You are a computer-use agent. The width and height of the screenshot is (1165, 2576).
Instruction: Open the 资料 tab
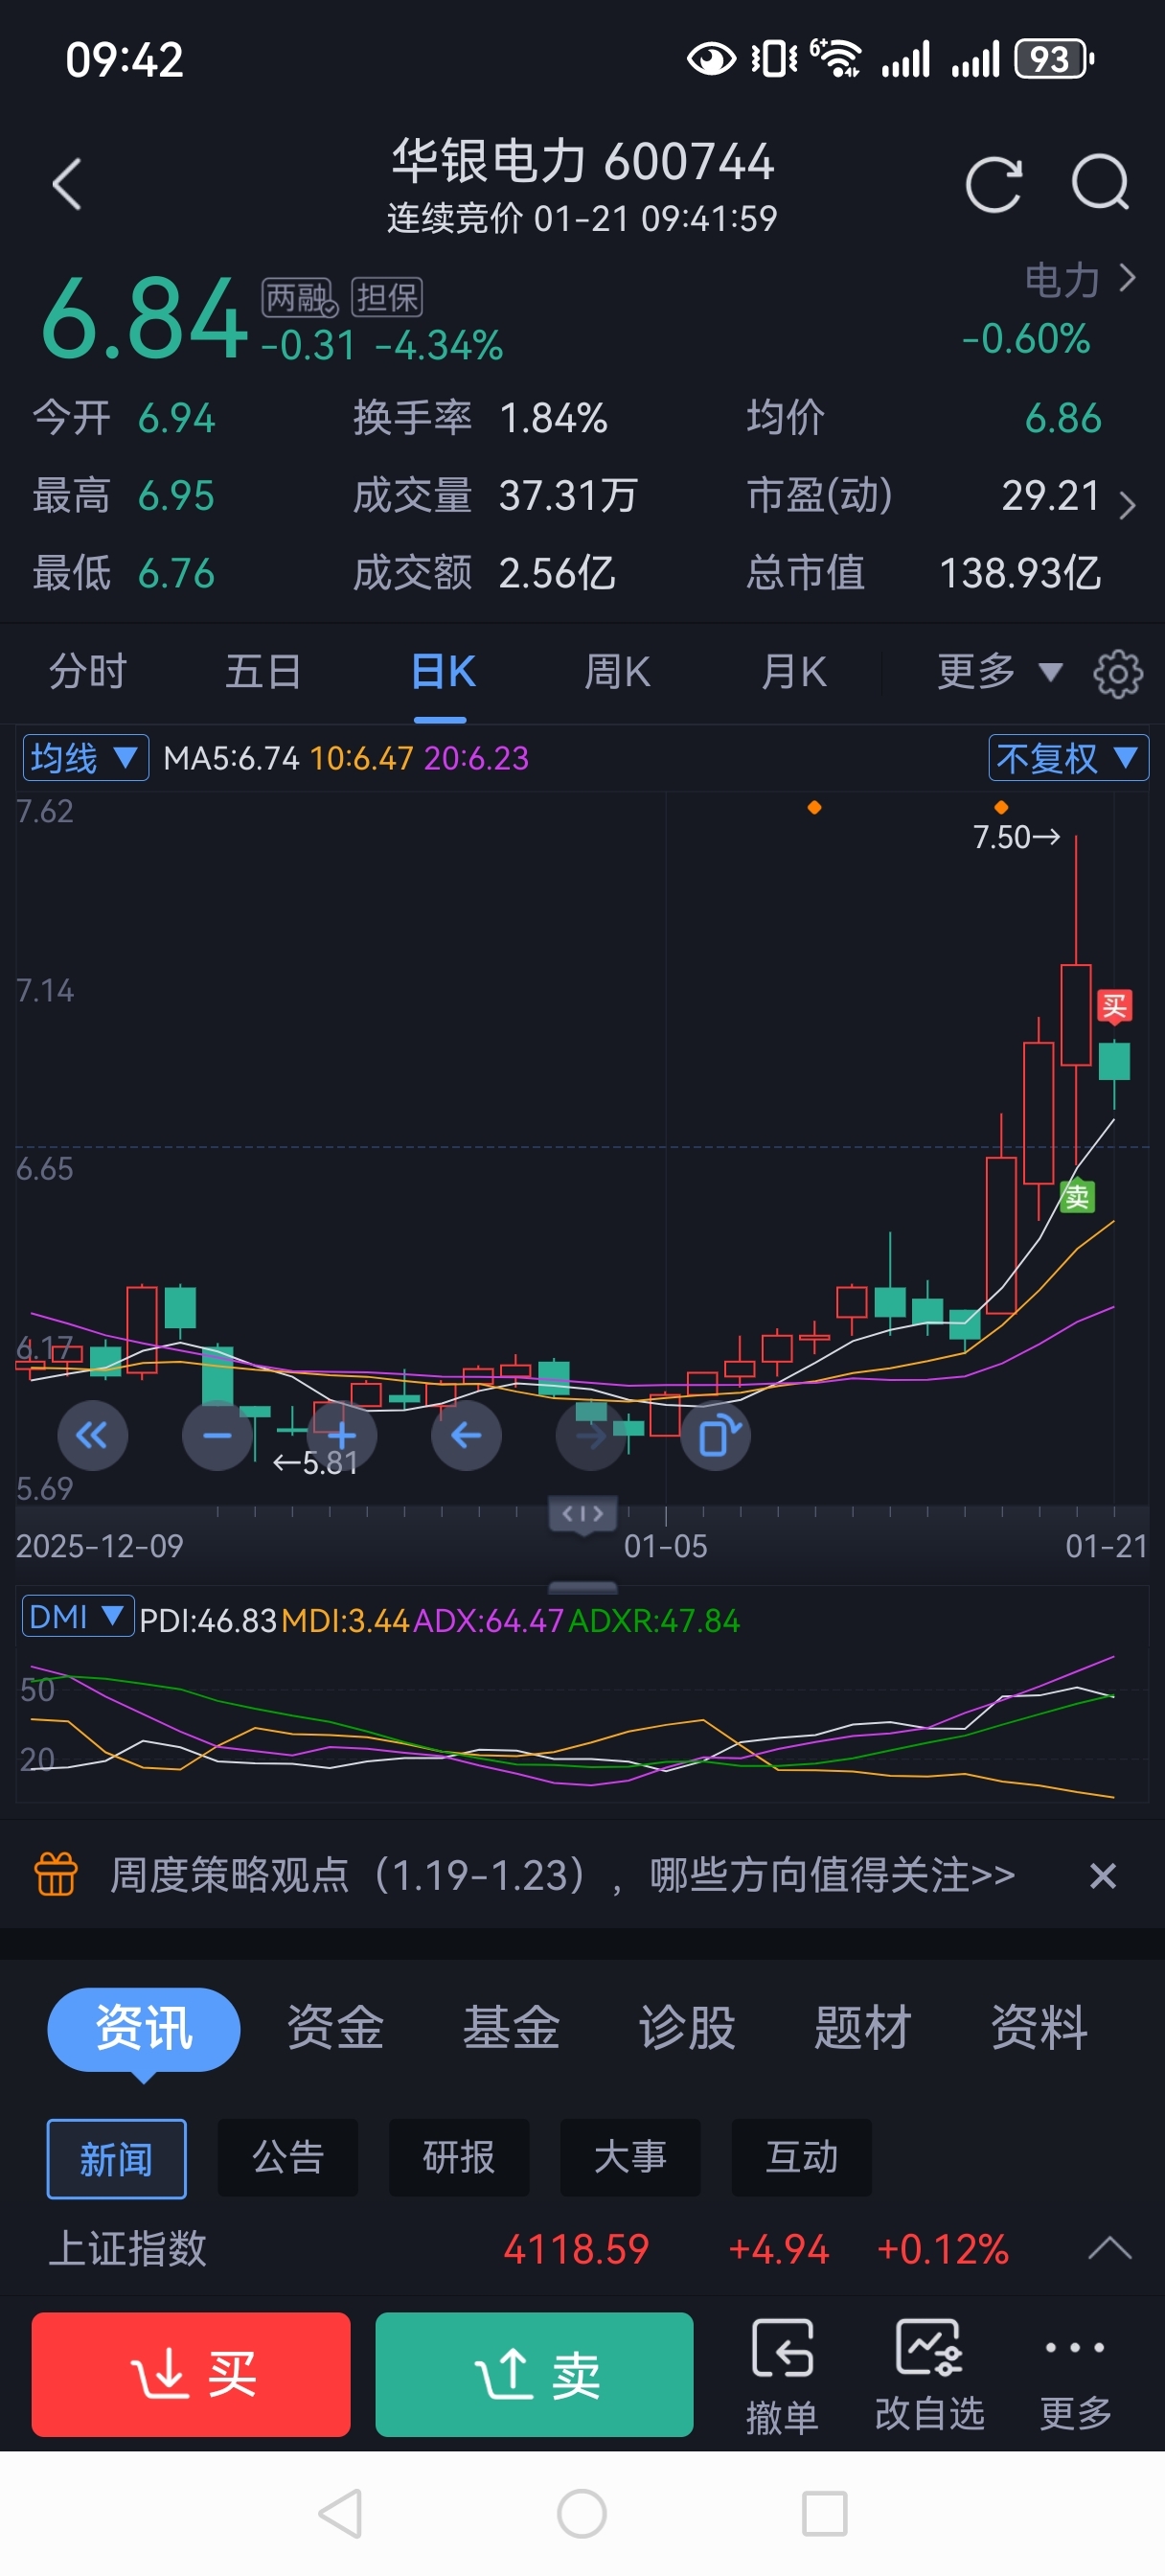pyautogui.click(x=1039, y=2029)
